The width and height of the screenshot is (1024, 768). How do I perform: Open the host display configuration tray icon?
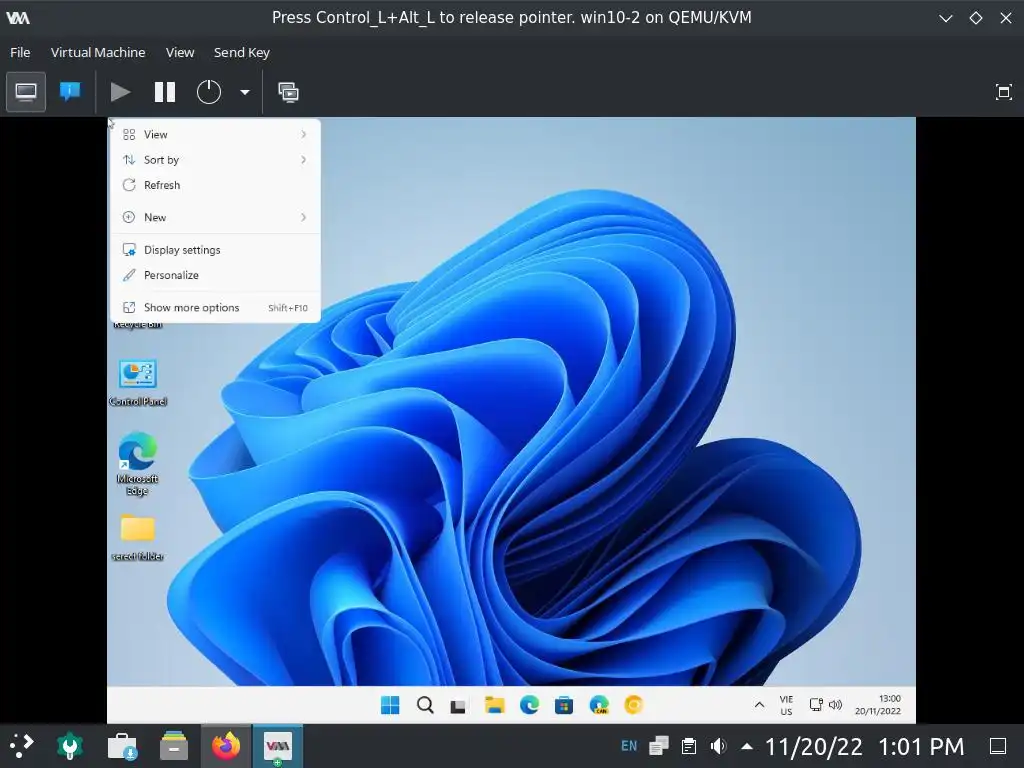coord(659,746)
